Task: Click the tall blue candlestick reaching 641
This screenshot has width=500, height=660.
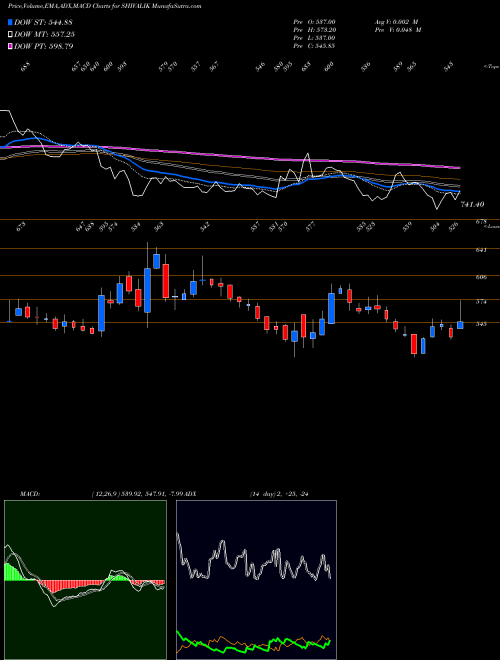Action: (x=147, y=290)
